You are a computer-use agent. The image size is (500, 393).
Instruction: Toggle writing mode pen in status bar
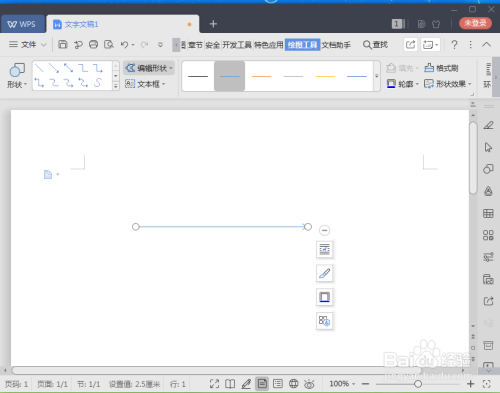click(x=246, y=384)
